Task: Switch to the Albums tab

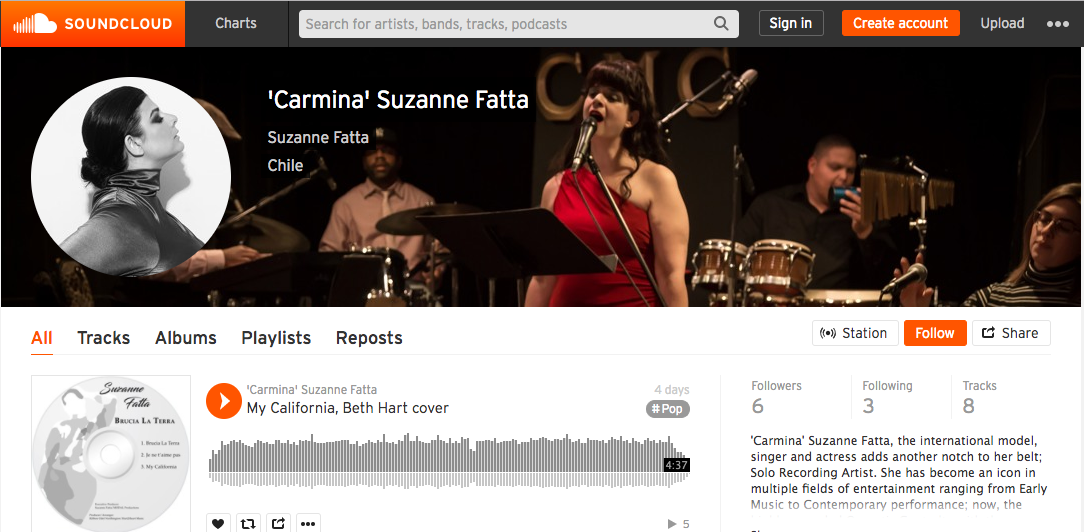Action: tap(185, 338)
